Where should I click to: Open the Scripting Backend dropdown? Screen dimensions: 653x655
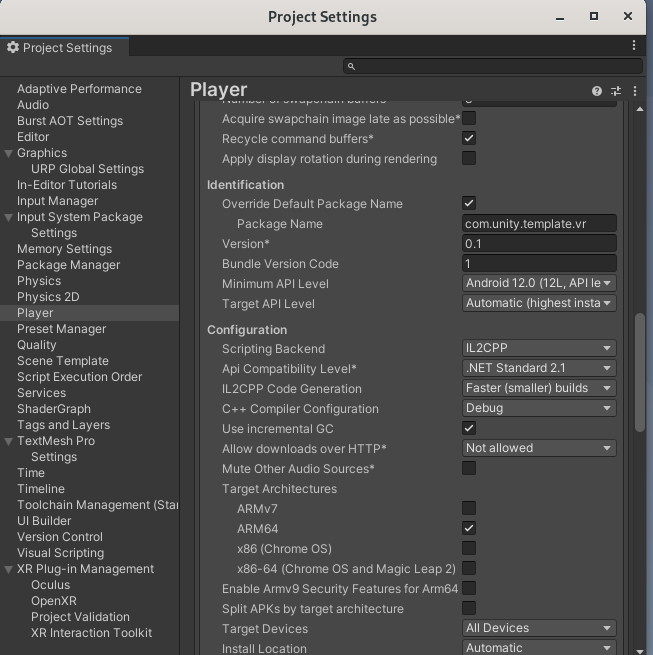click(539, 348)
